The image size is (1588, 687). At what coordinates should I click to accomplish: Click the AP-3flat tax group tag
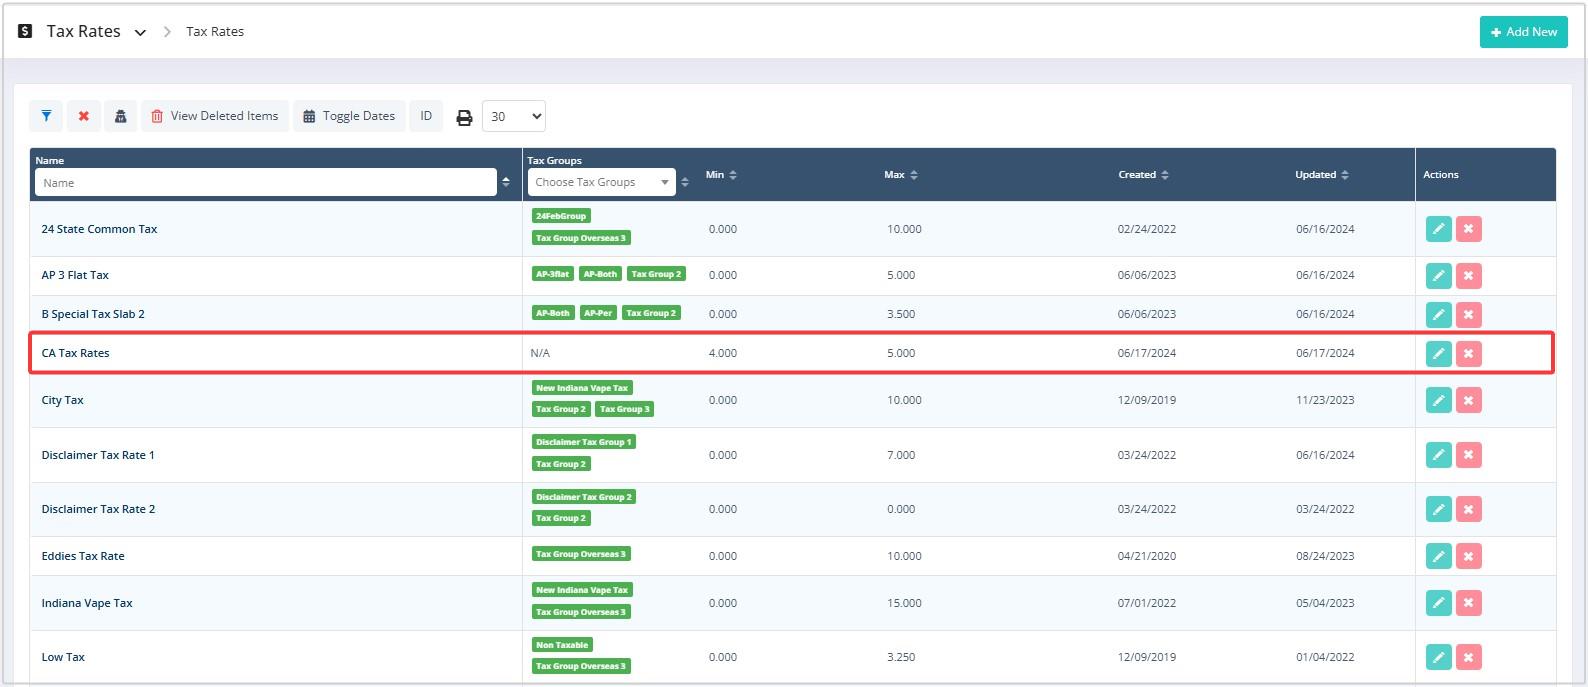553,274
